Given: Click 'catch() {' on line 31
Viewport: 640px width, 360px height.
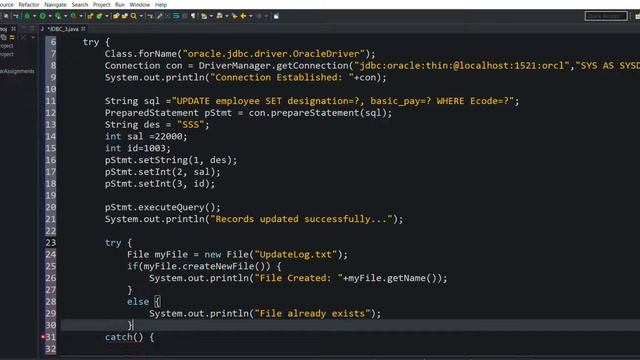Looking at the screenshot, I should coord(129,337).
